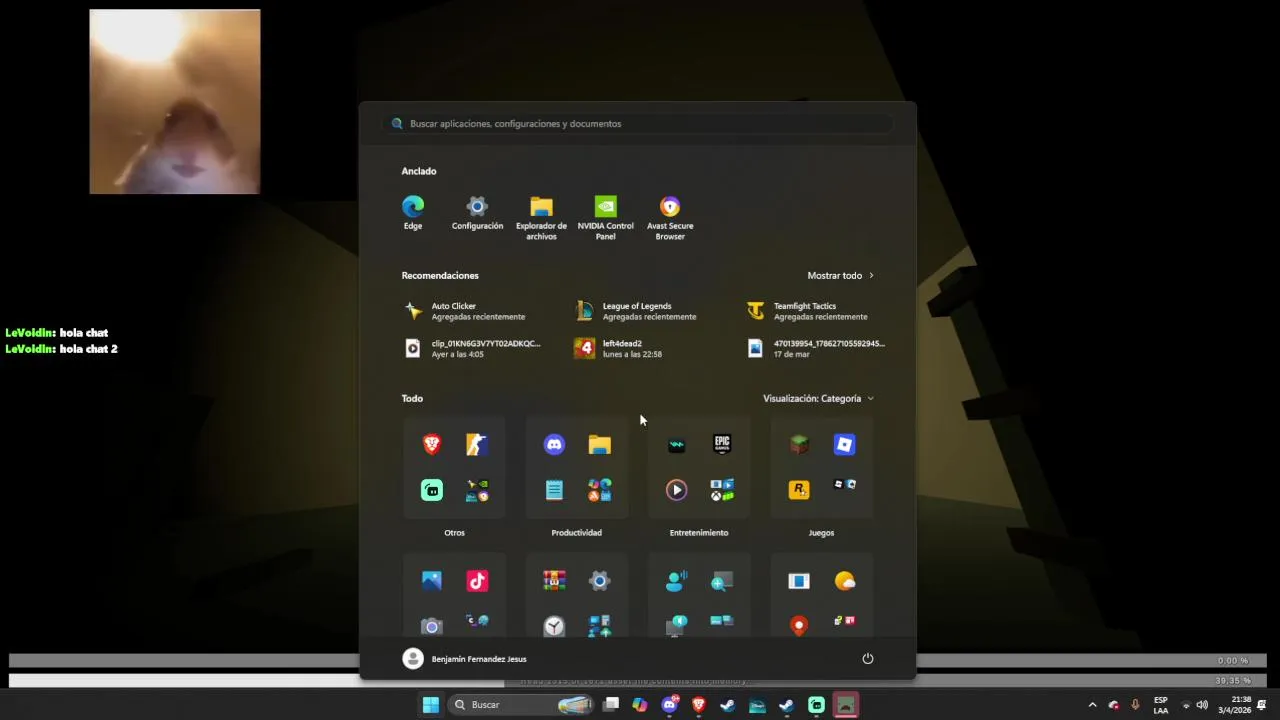
Task: Open the 470139954 recommended image file
Action: pyautogui.click(x=816, y=348)
